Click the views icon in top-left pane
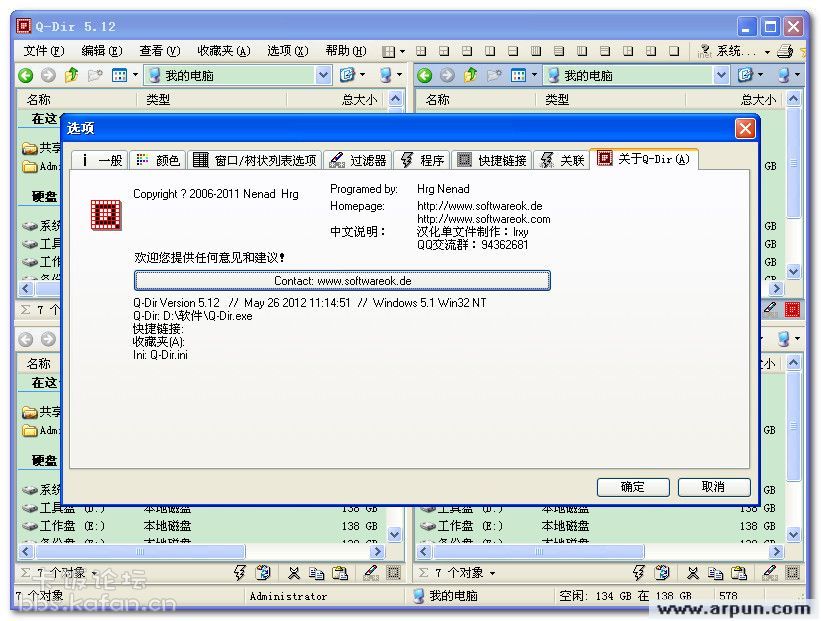Screen dimensions: 821x621 pos(119,75)
